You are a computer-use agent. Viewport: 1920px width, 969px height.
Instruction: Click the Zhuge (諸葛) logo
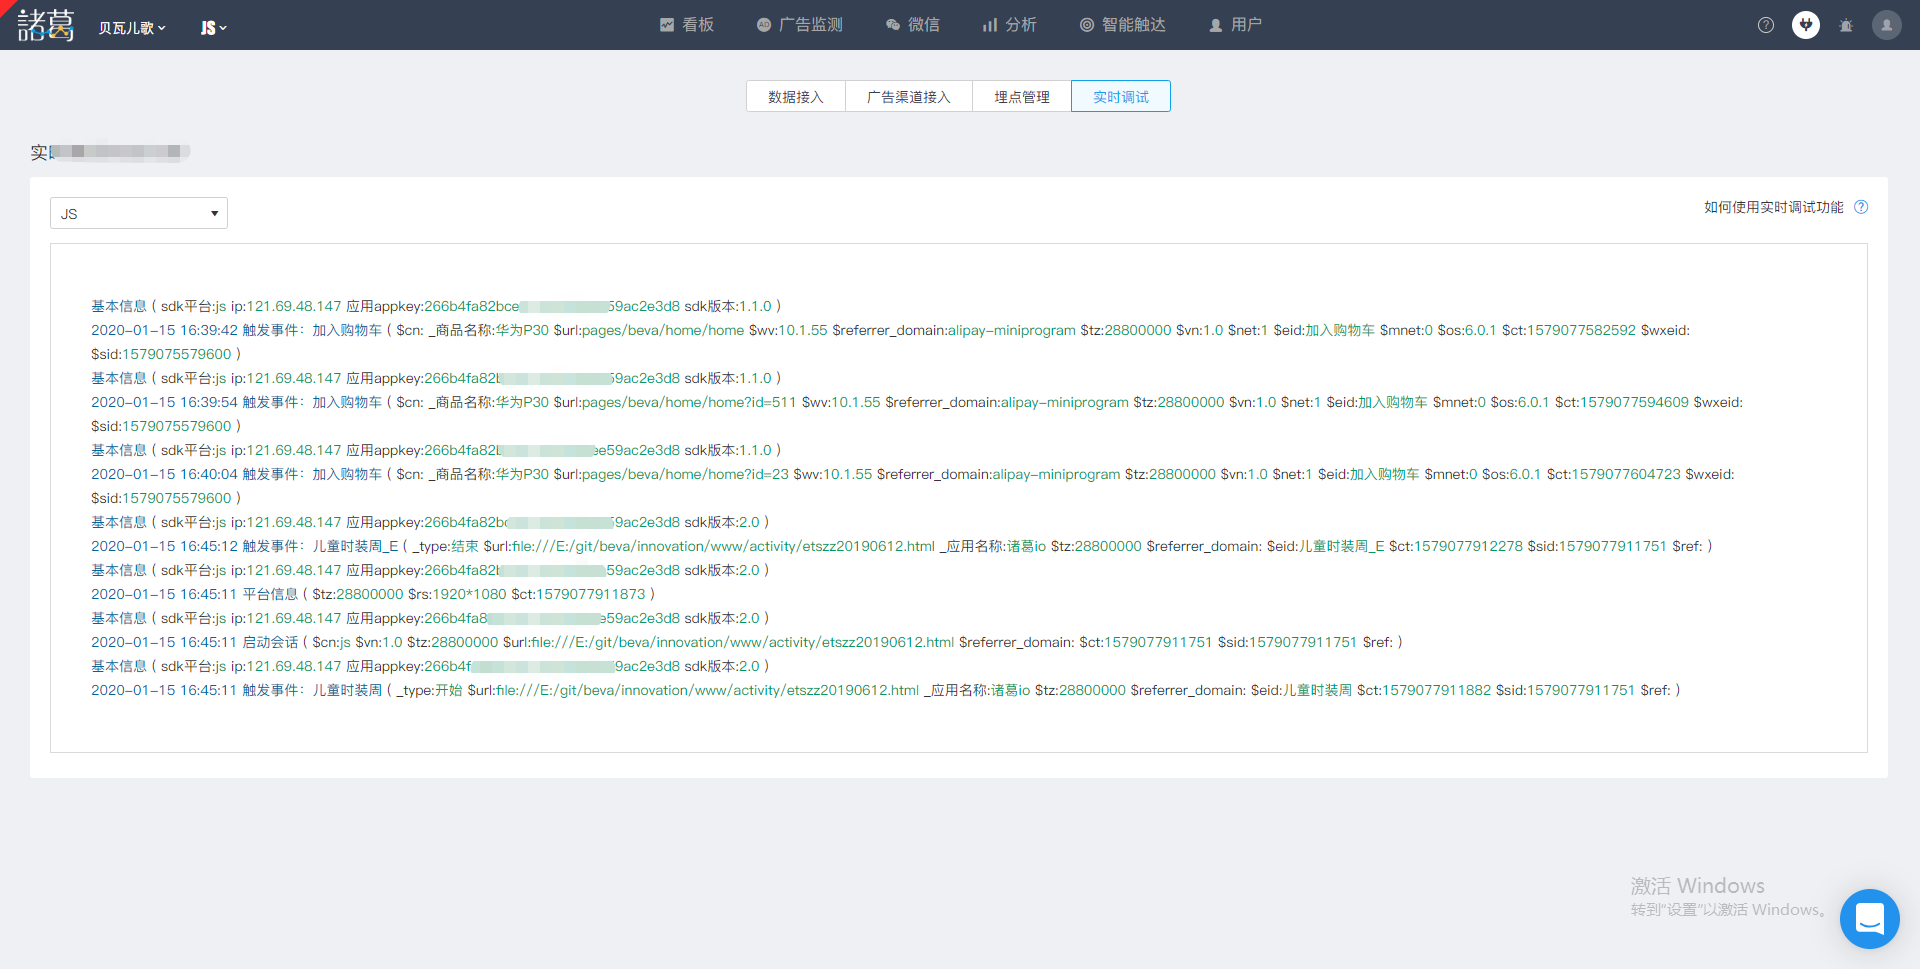(46, 25)
